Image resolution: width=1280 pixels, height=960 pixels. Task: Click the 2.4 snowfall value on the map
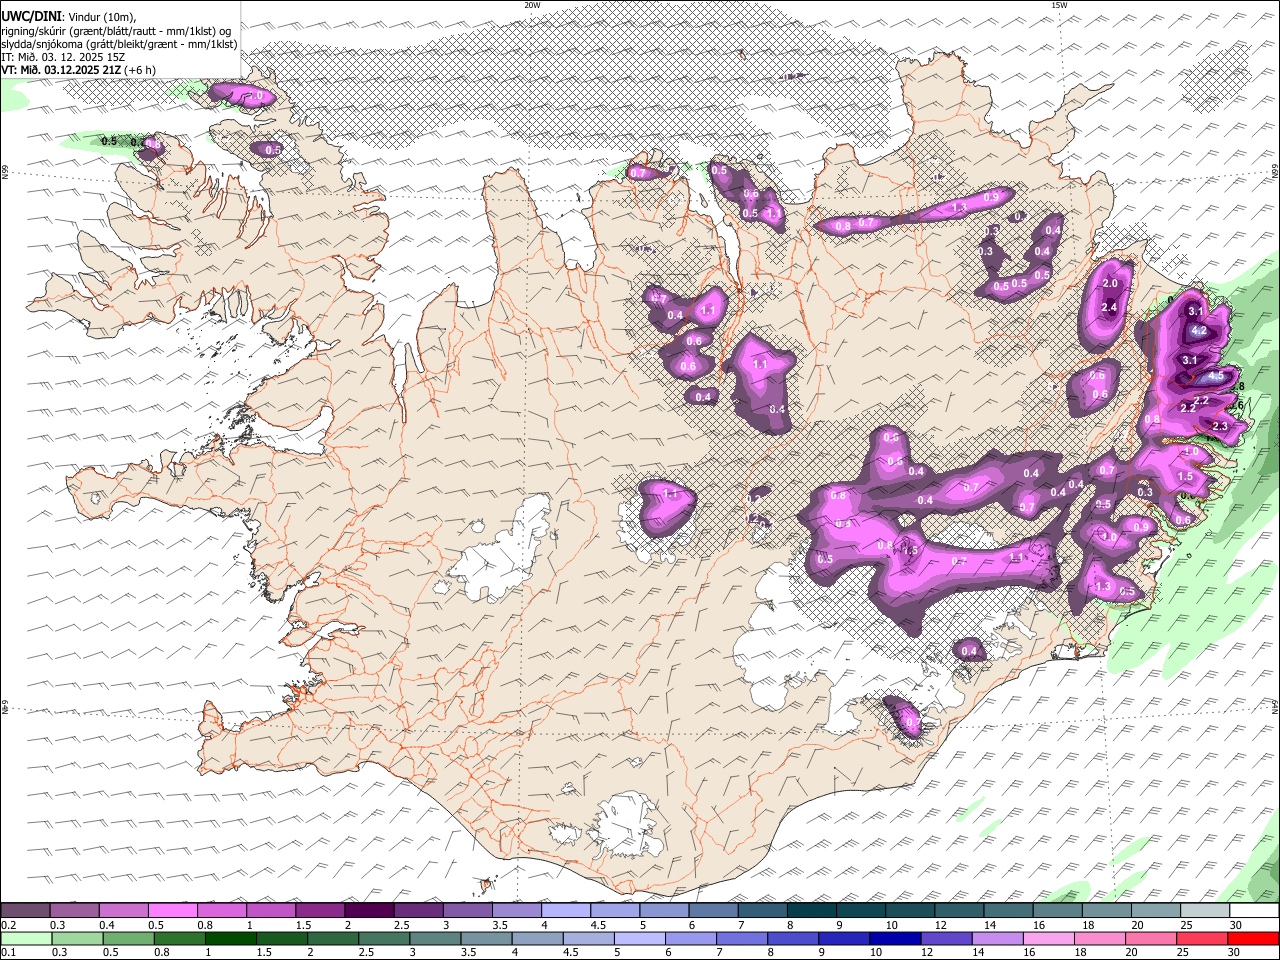pos(1109,307)
